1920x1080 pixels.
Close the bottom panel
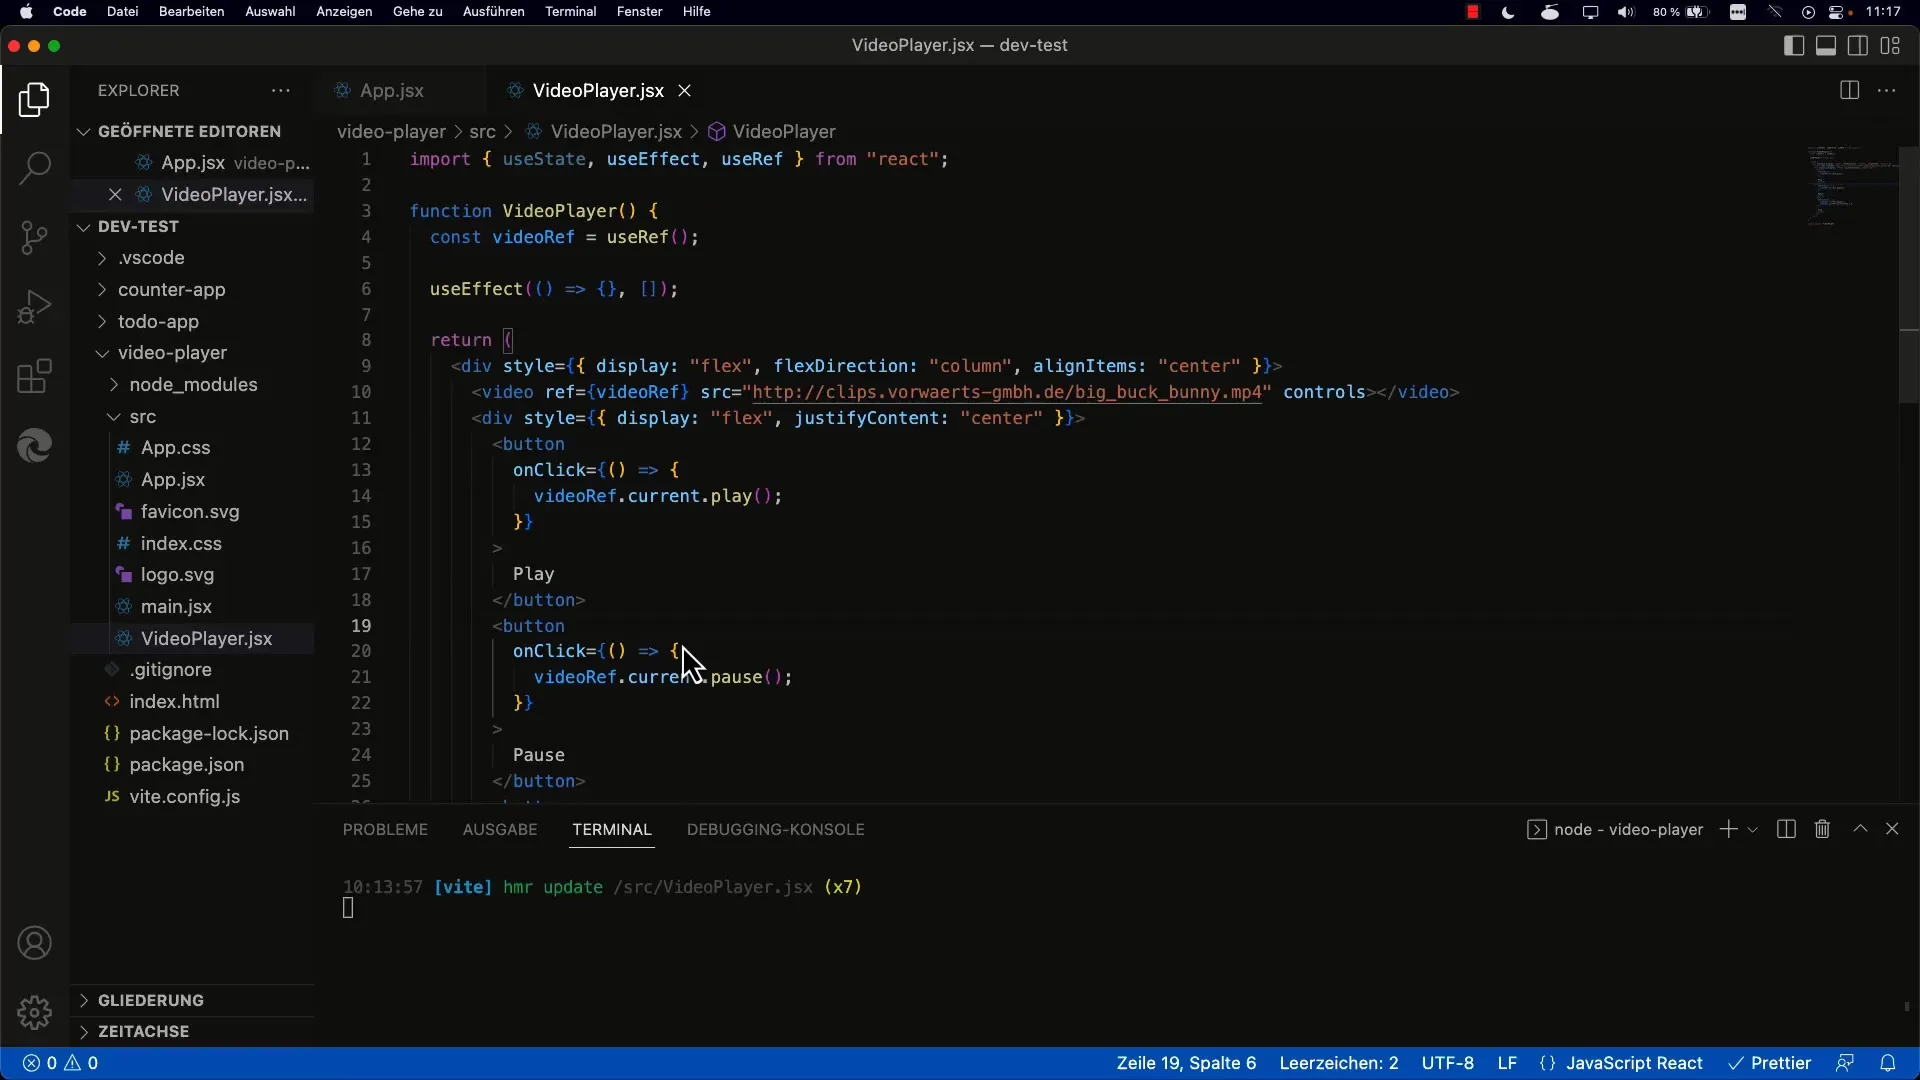pos(1892,829)
